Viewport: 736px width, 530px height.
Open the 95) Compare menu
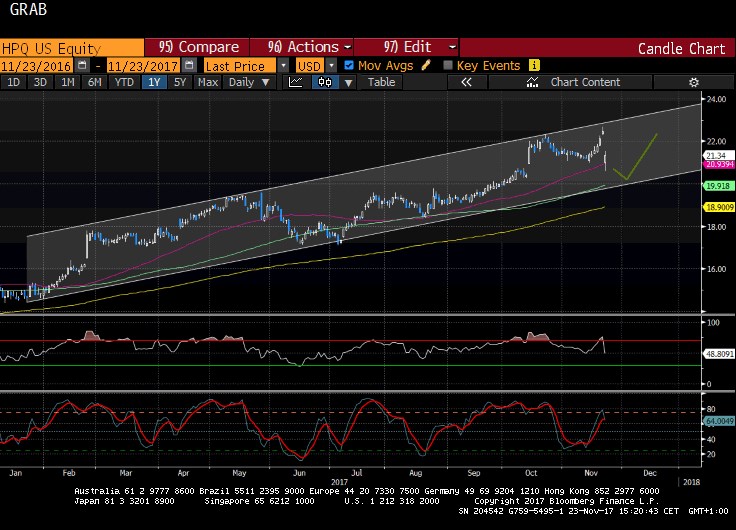(x=197, y=47)
